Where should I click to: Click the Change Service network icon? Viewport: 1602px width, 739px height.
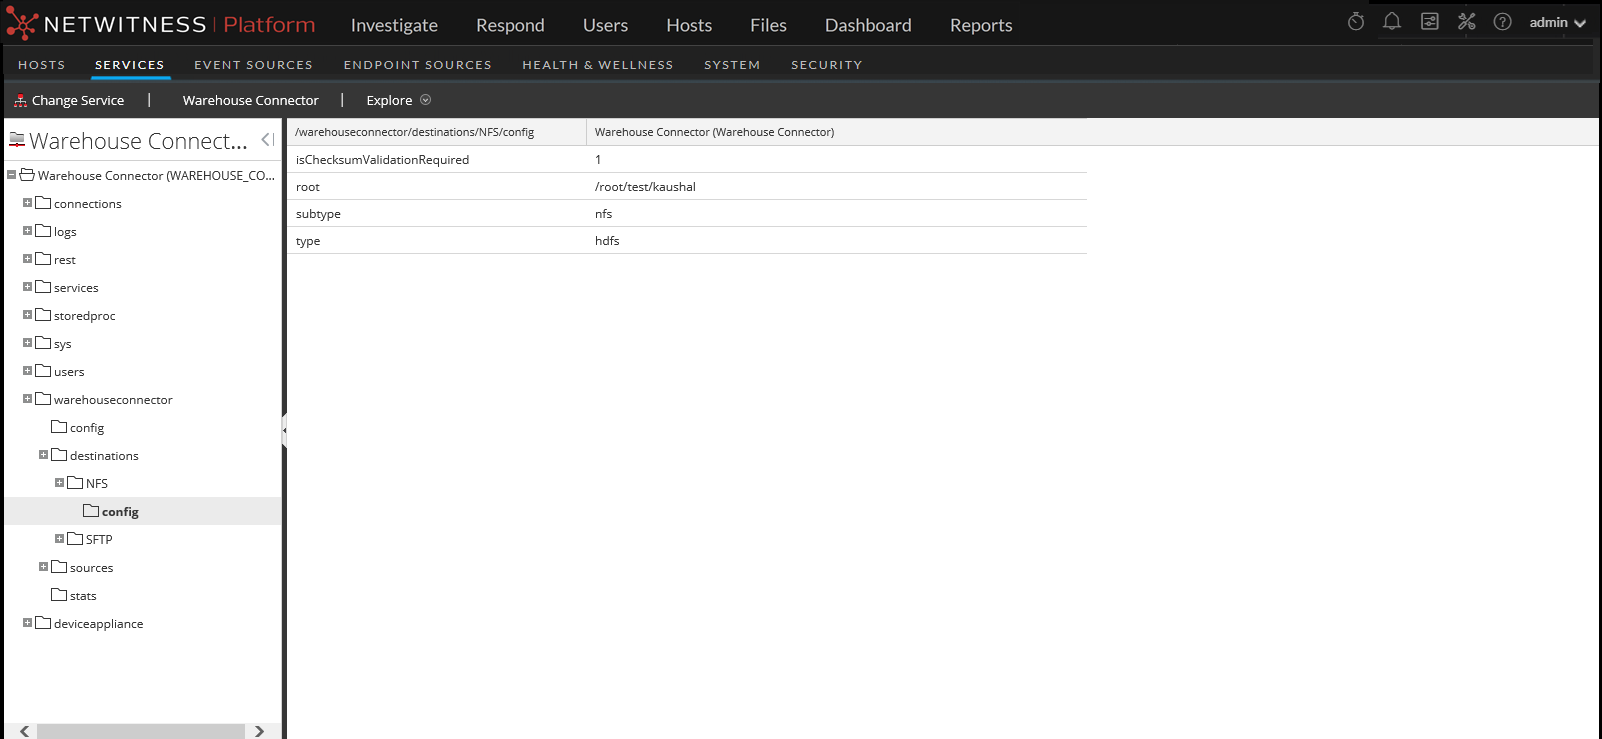20,100
